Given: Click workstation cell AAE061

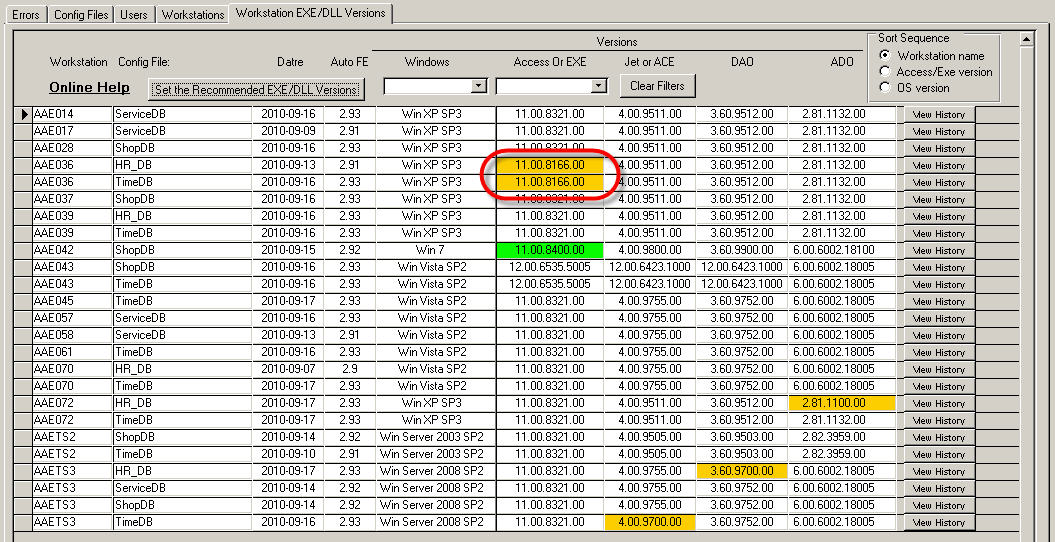Looking at the screenshot, I should (72, 352).
